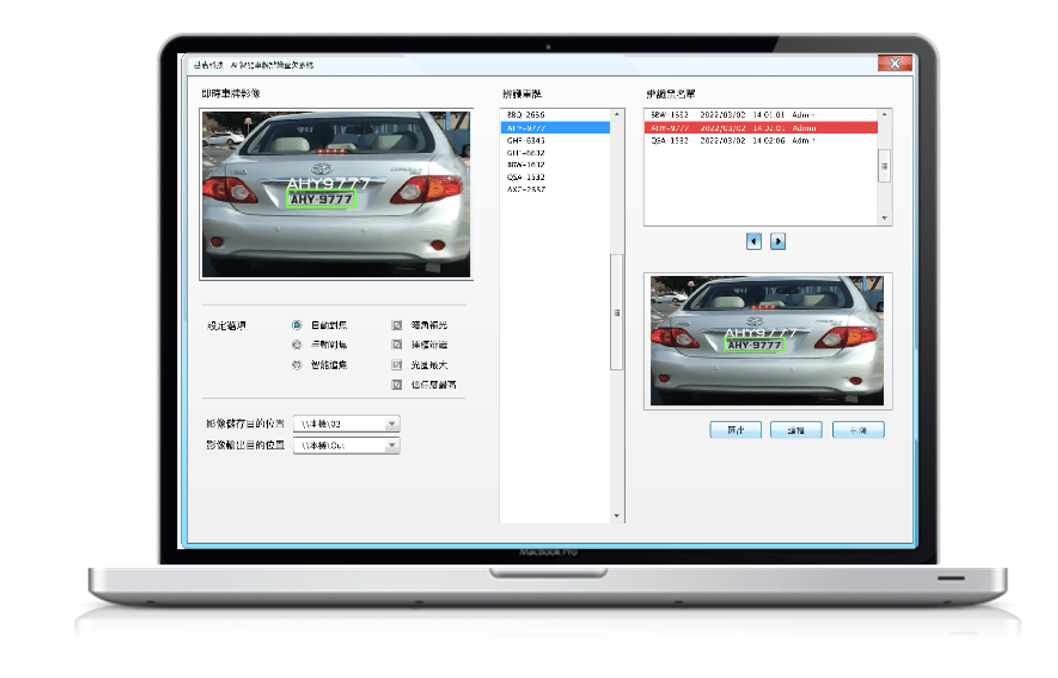Select plate QSA-1532 in the plate list
The height and width of the screenshot is (678, 1058).
tap(555, 177)
